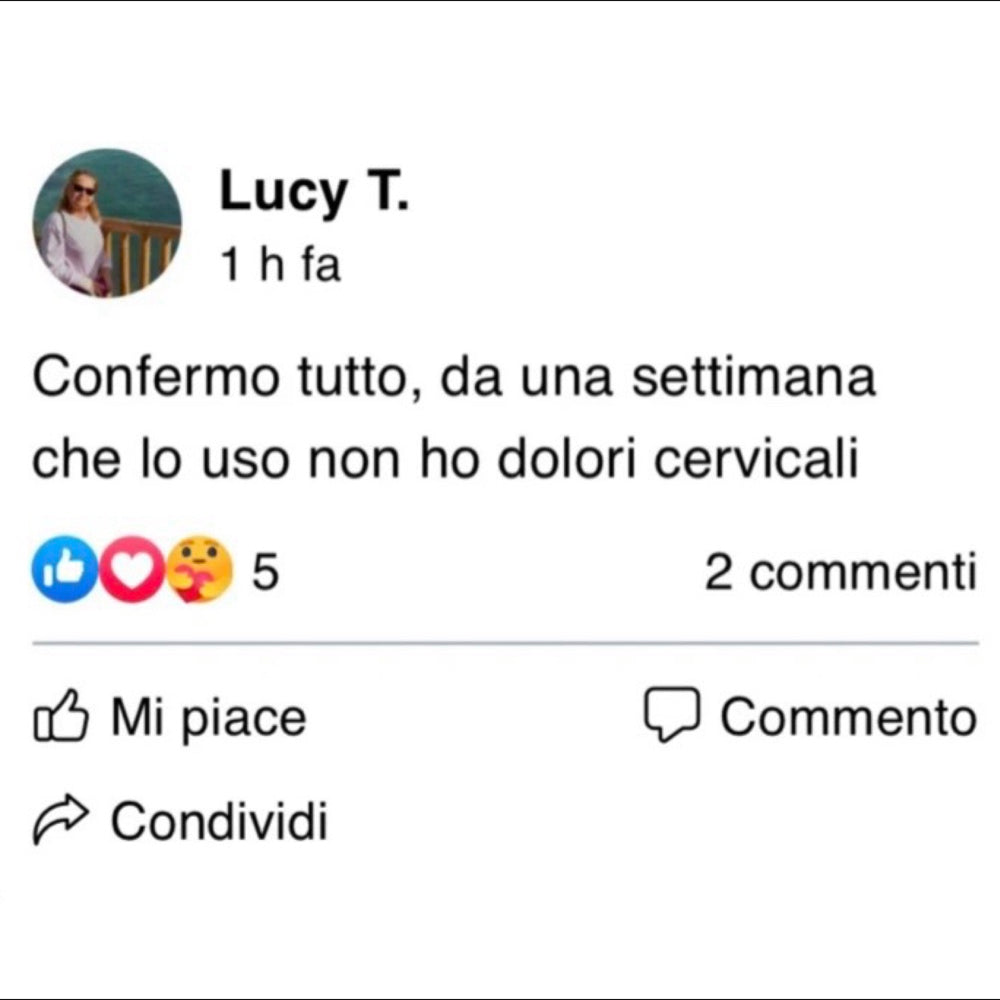Click the thumbs-up outline icon
This screenshot has height=1000, width=1000.
tap(62, 720)
